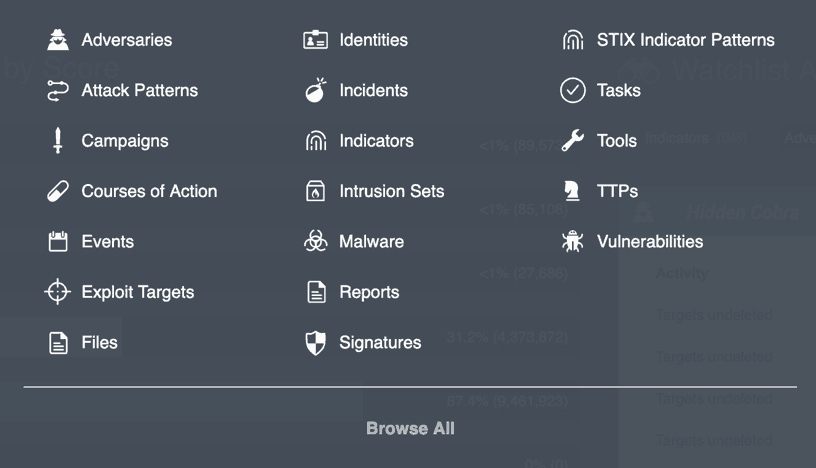
Task: Click the Campaigns sword icon
Action: point(58,141)
